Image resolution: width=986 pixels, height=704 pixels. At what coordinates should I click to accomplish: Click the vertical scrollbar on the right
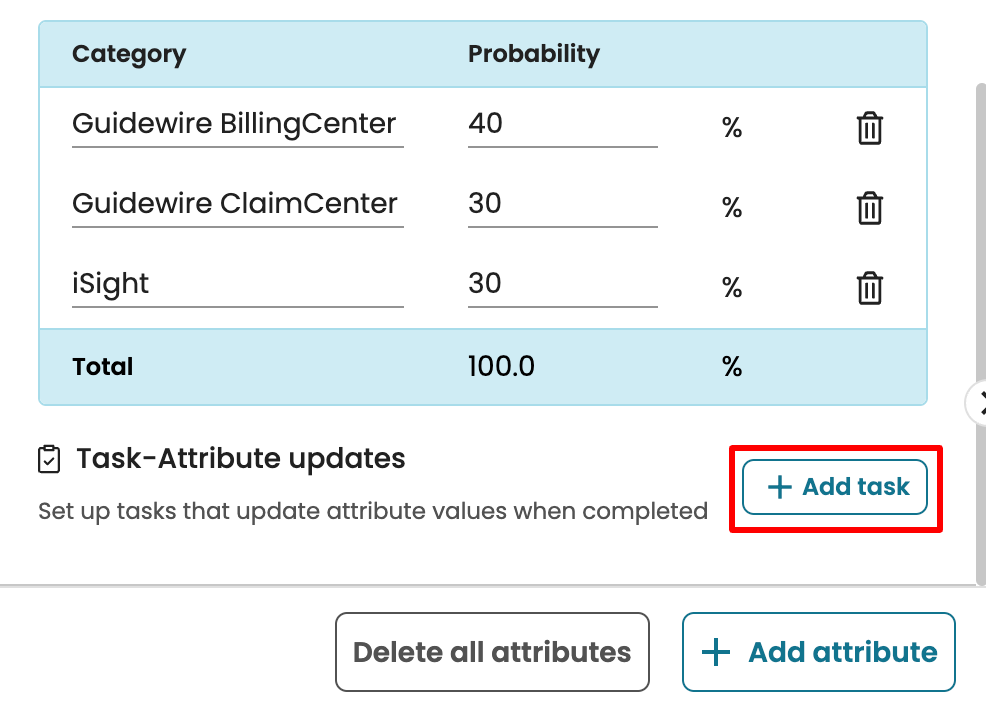[980, 250]
